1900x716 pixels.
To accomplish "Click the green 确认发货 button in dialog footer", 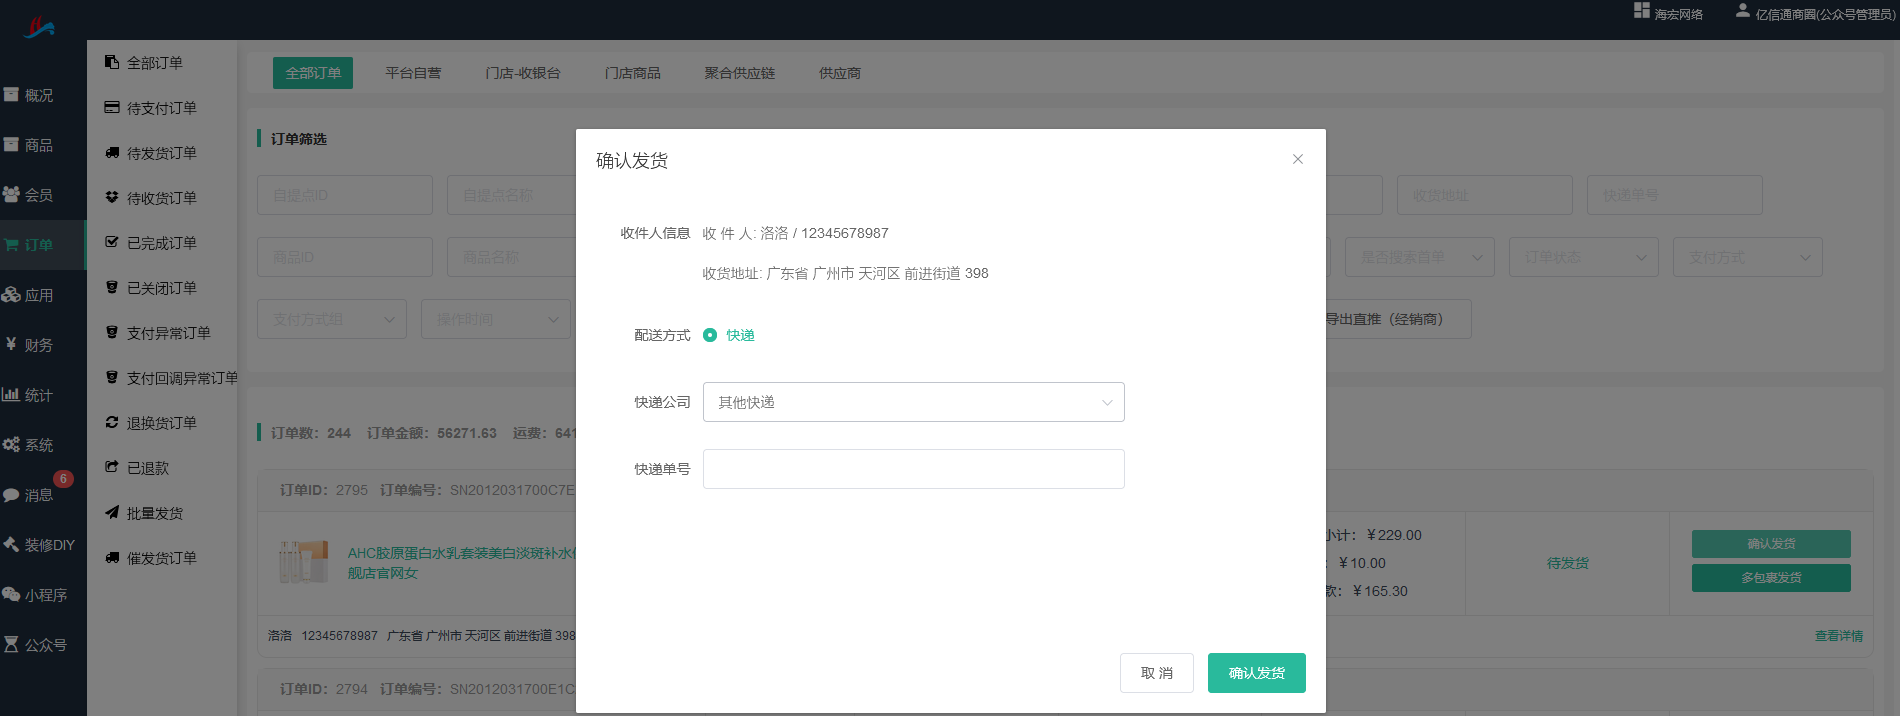I will click(x=1257, y=673).
